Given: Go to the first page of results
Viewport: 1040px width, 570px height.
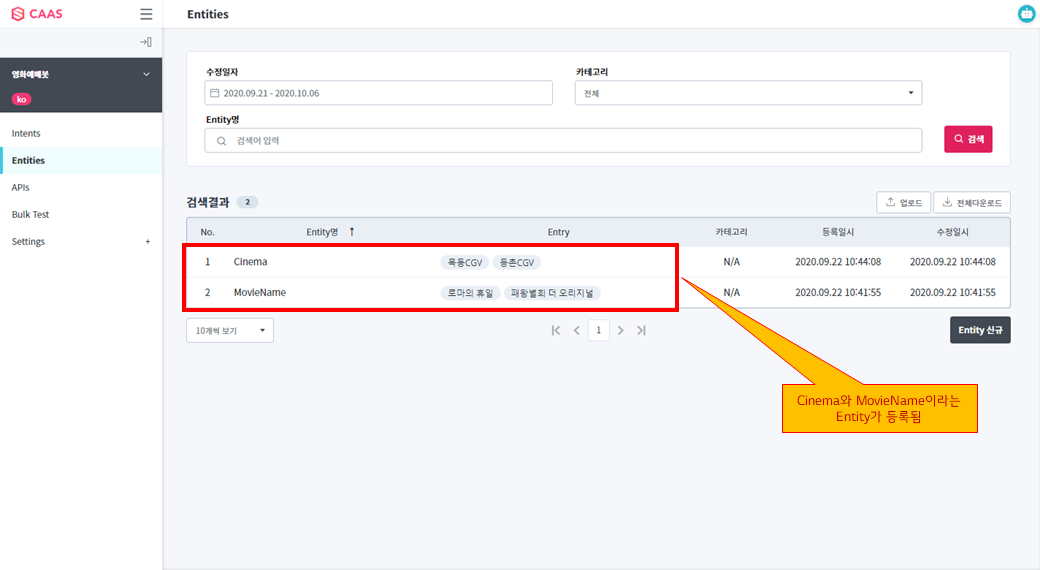Looking at the screenshot, I should 556,330.
